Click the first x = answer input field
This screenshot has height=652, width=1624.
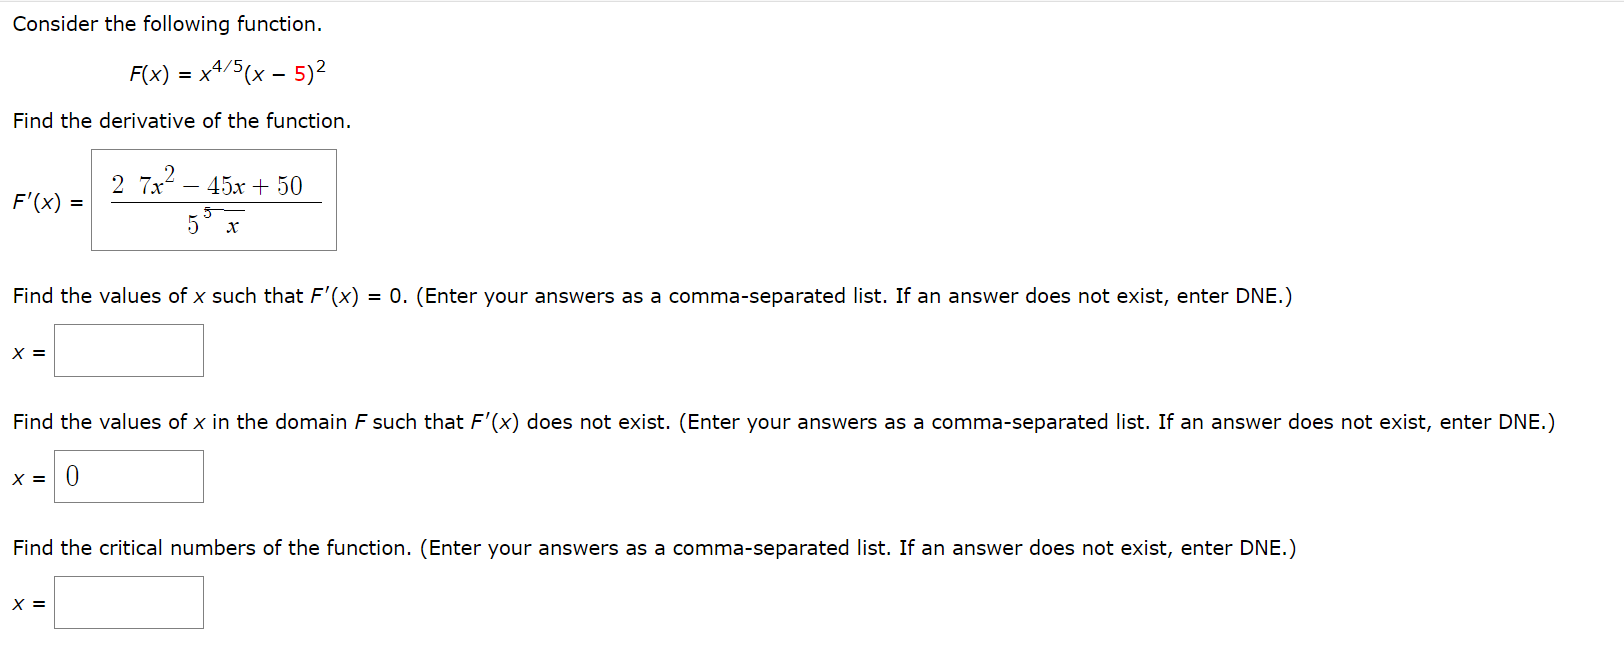pyautogui.click(x=128, y=349)
